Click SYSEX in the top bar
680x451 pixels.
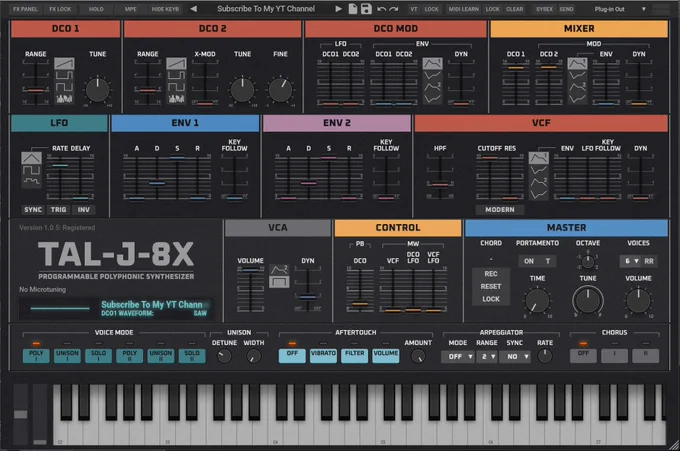[x=544, y=9]
